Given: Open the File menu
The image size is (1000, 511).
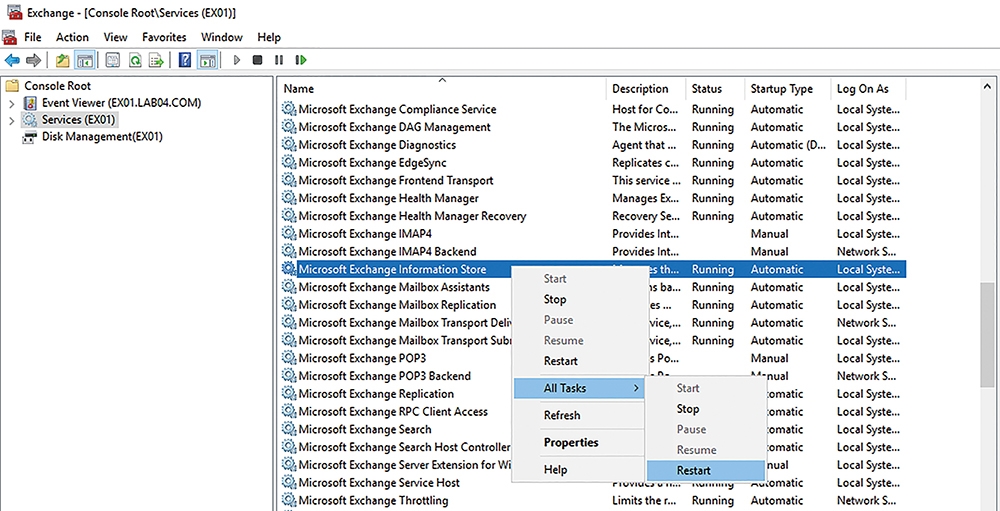Looking at the screenshot, I should coord(33,37).
